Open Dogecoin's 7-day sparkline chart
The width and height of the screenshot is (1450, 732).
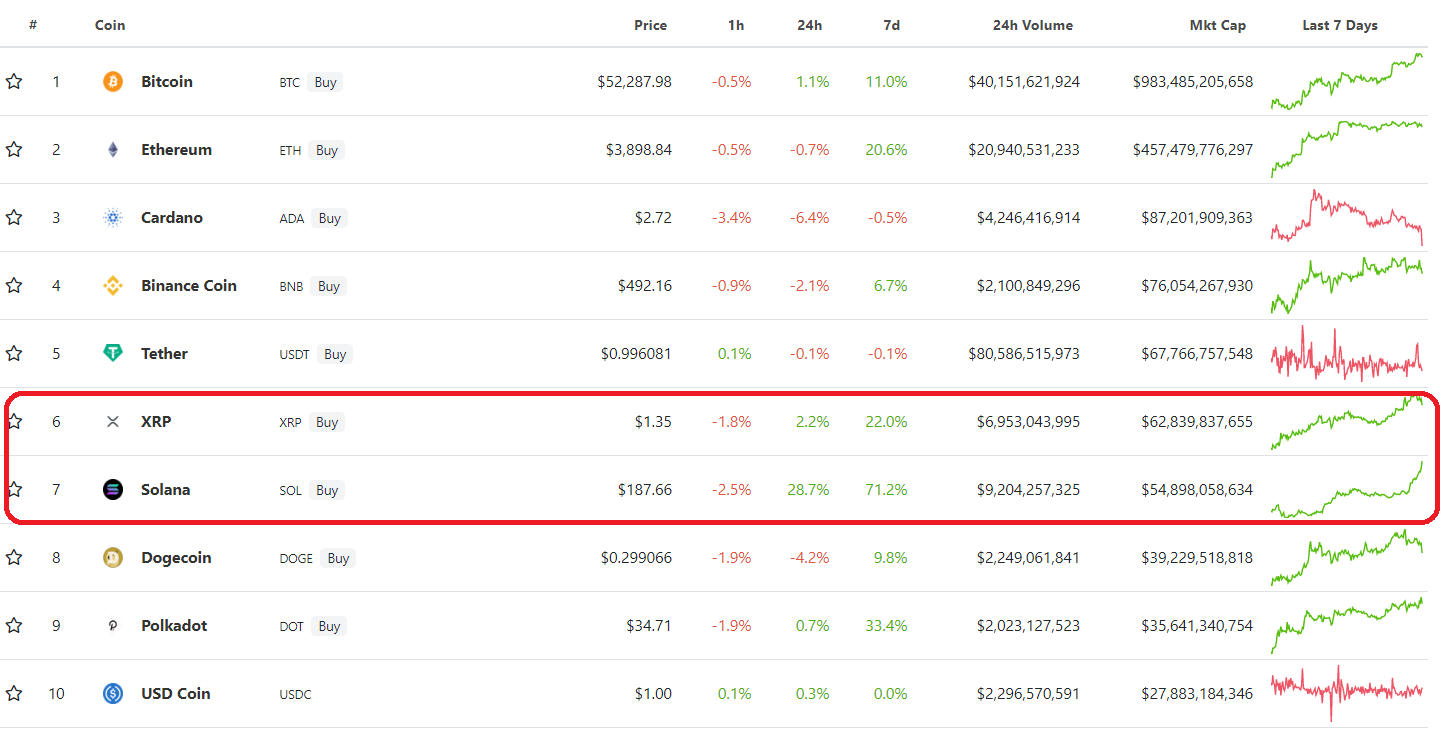[1347, 557]
